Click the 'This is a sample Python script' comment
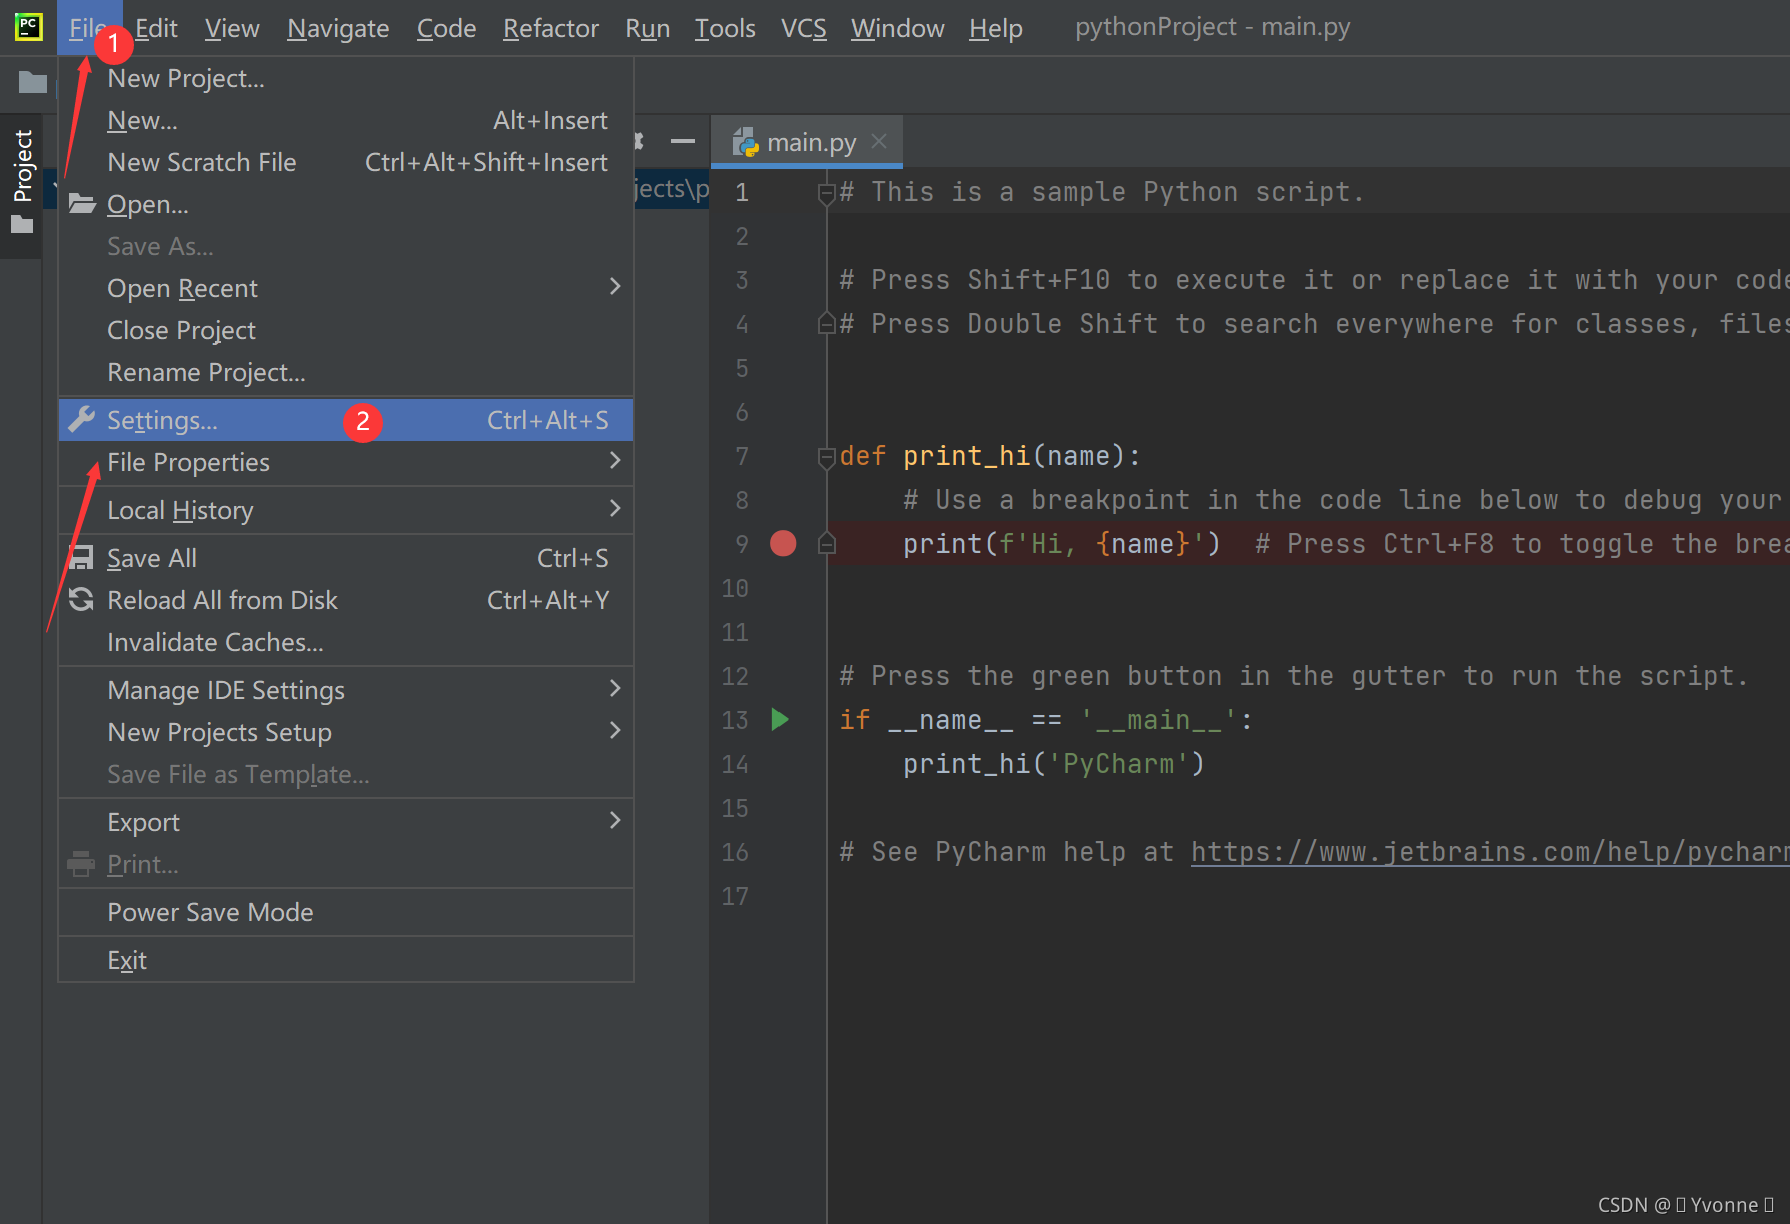The image size is (1790, 1224). 1101,192
